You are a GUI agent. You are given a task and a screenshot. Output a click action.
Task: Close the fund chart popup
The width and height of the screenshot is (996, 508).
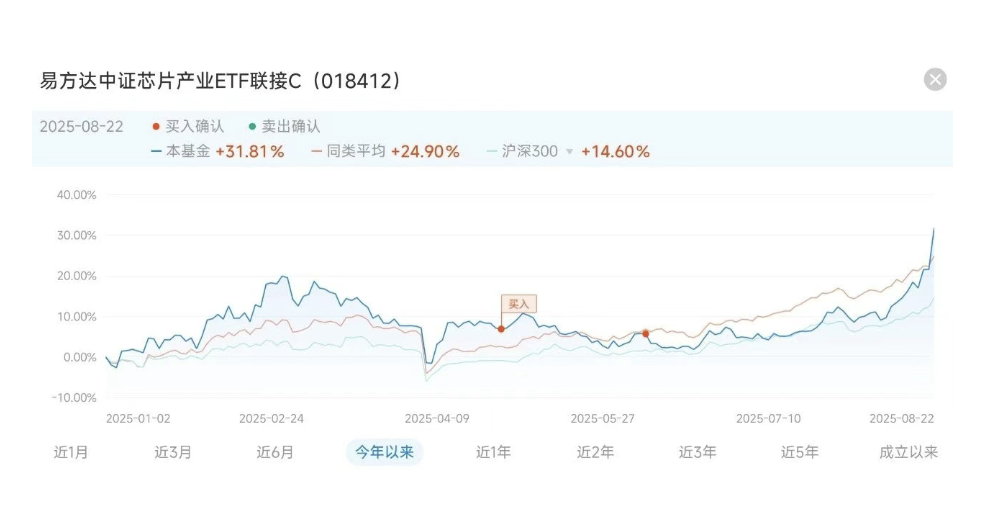(x=934, y=79)
